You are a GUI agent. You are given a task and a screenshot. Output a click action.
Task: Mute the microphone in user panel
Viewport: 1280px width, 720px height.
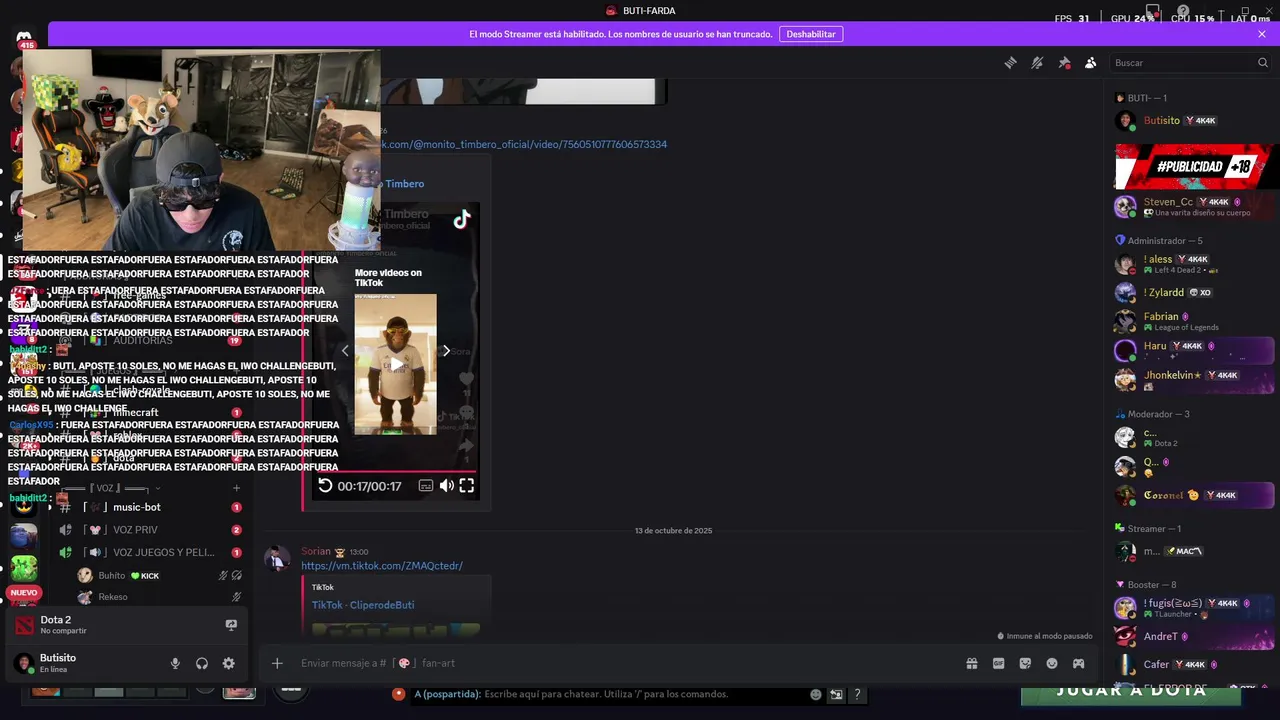[175, 663]
